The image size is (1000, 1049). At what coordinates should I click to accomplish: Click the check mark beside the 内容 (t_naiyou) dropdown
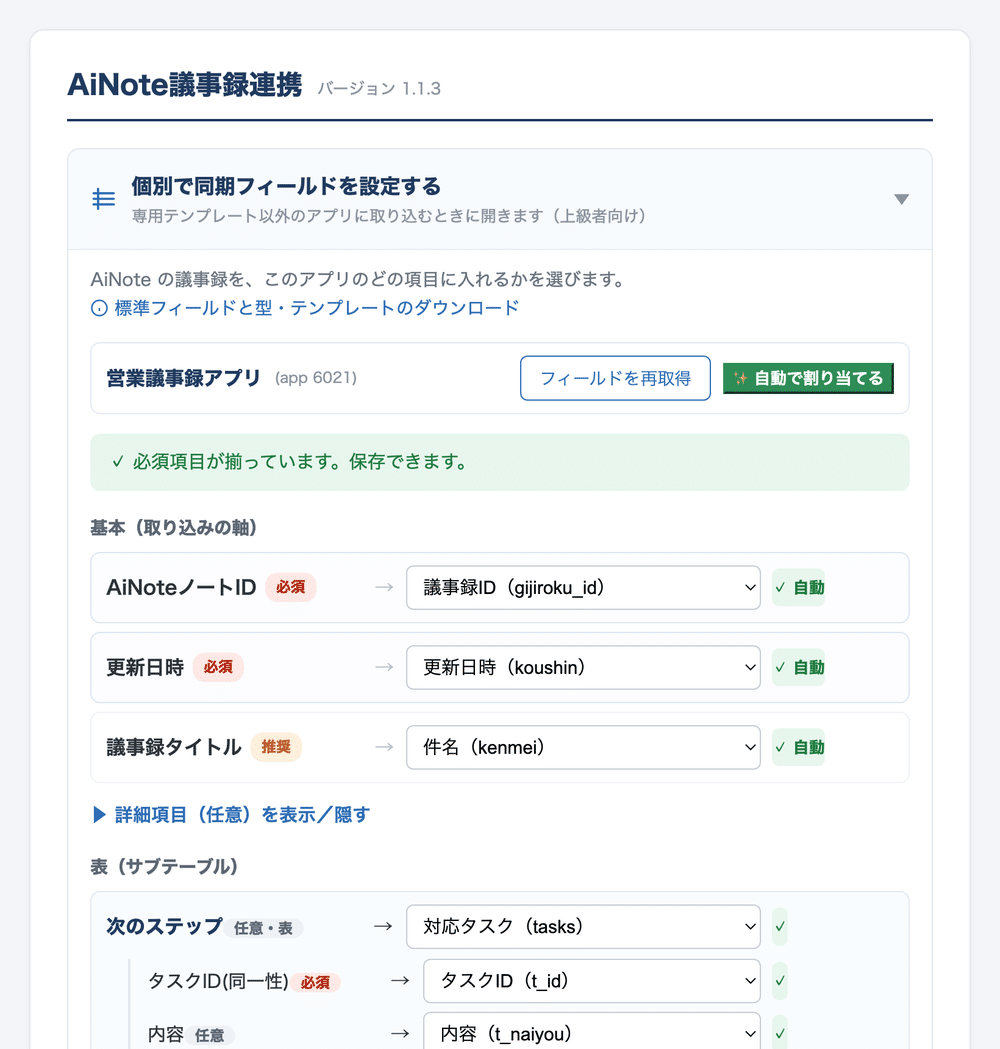click(x=779, y=1034)
